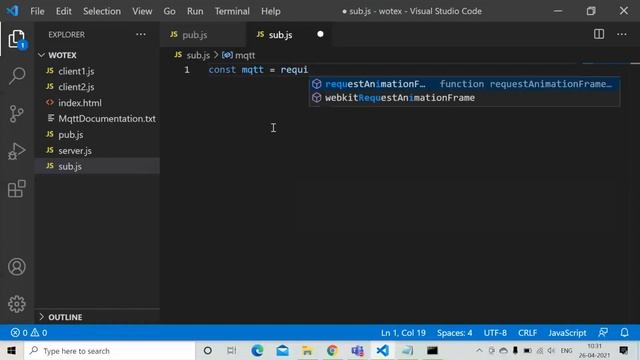Viewport: 640px width, 360px height.
Task: Change indentation via Spaces: 4
Action: [455, 333]
